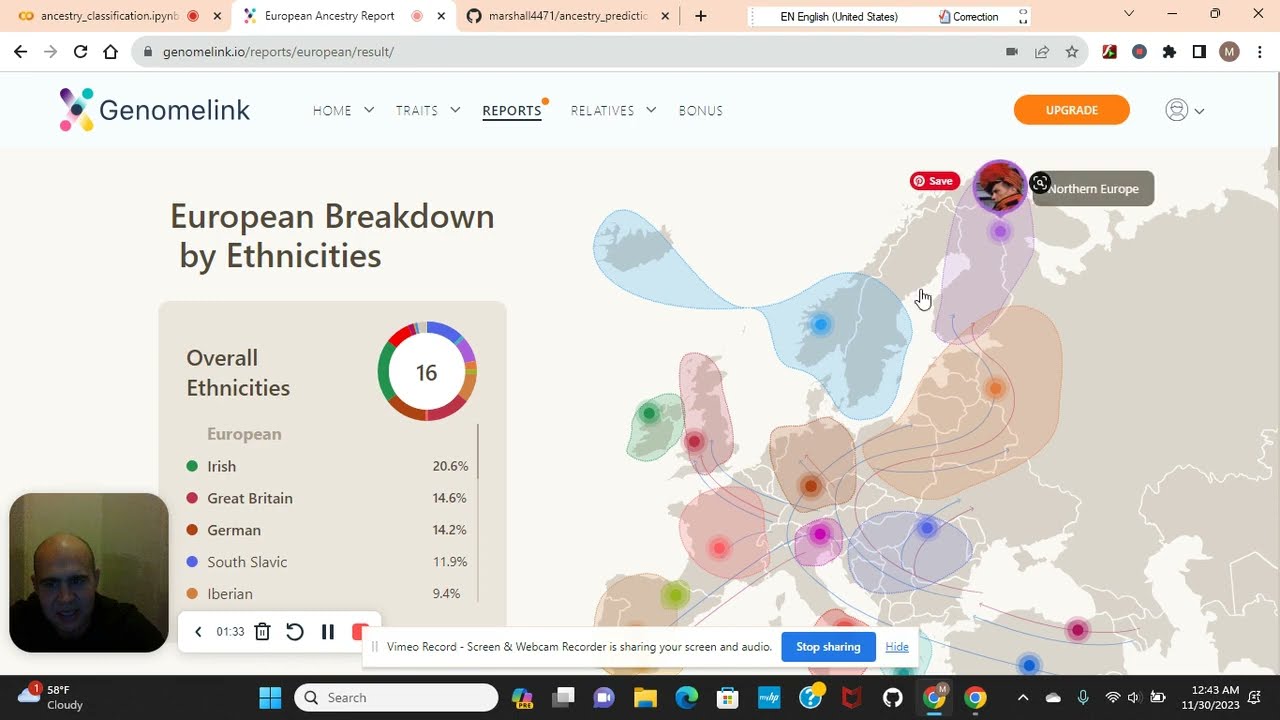This screenshot has height=720, width=1280.
Task: Click the orange UPGRADE button
Action: pos(1072,110)
